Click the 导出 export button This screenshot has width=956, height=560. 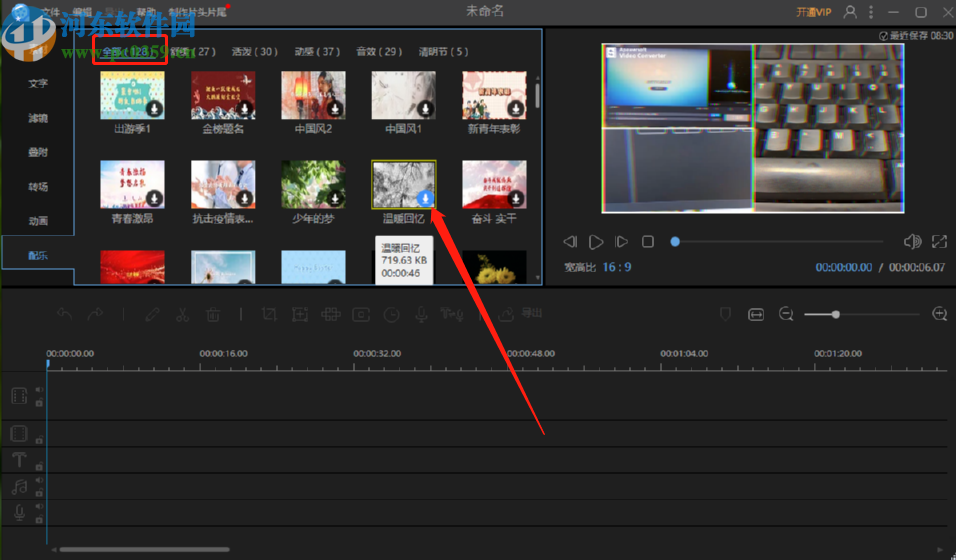point(521,314)
